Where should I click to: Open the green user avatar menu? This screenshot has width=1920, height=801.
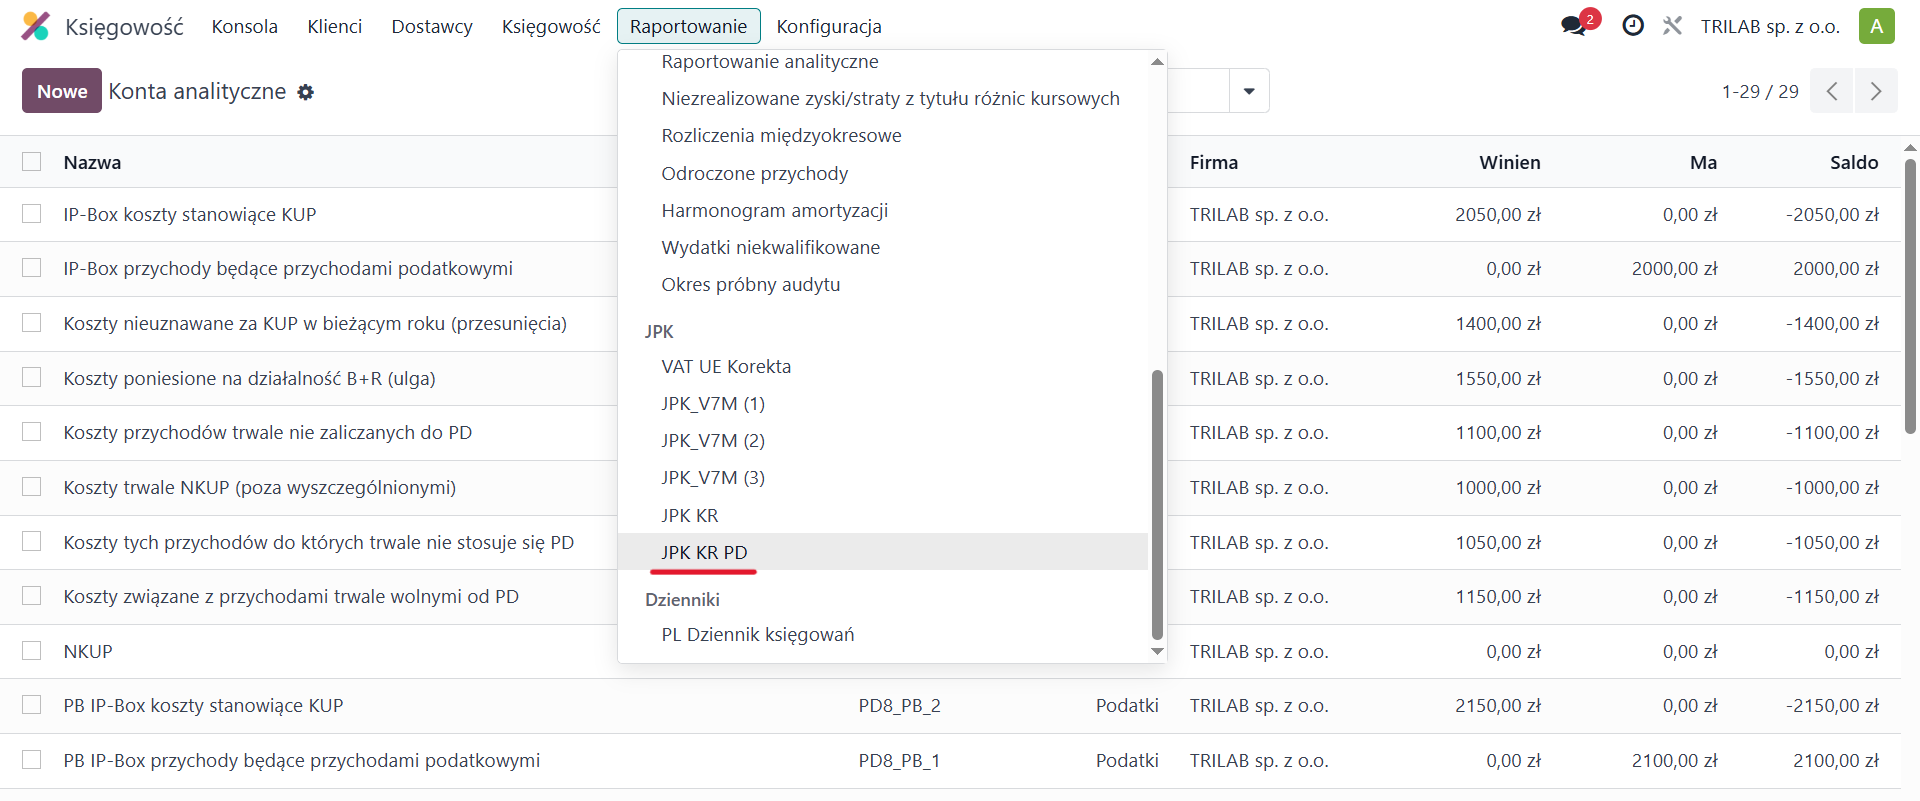tap(1877, 26)
